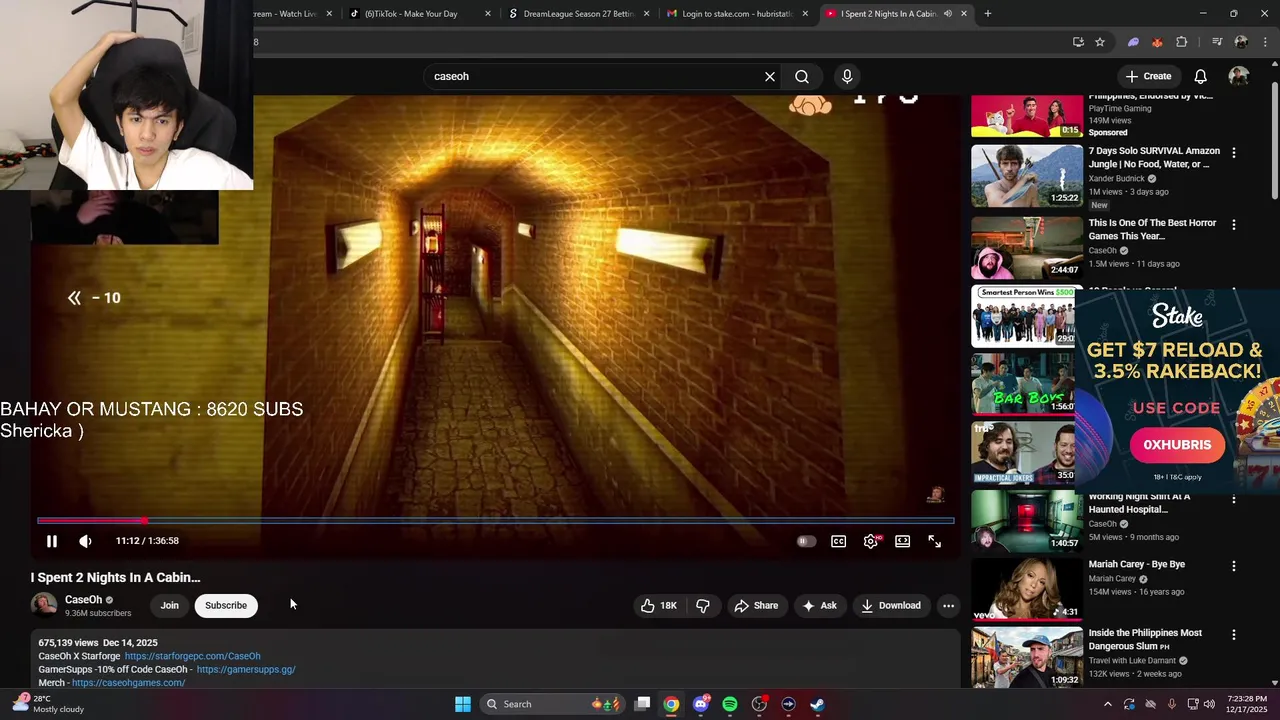Open a new browser tab

point(988,14)
